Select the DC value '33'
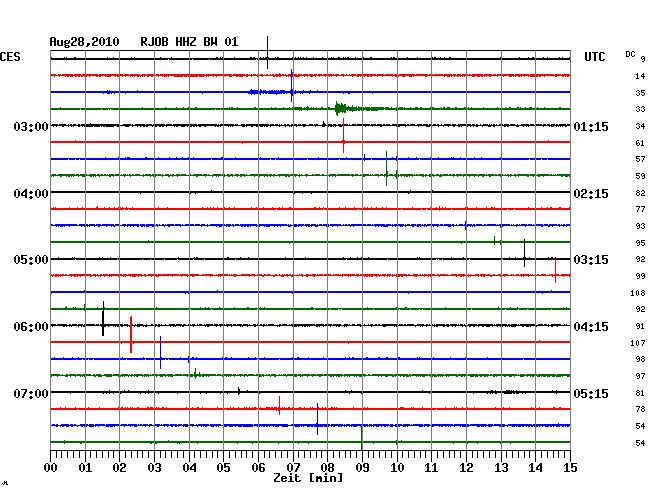Image resolution: width=650 pixels, height=494 pixels. coord(640,109)
